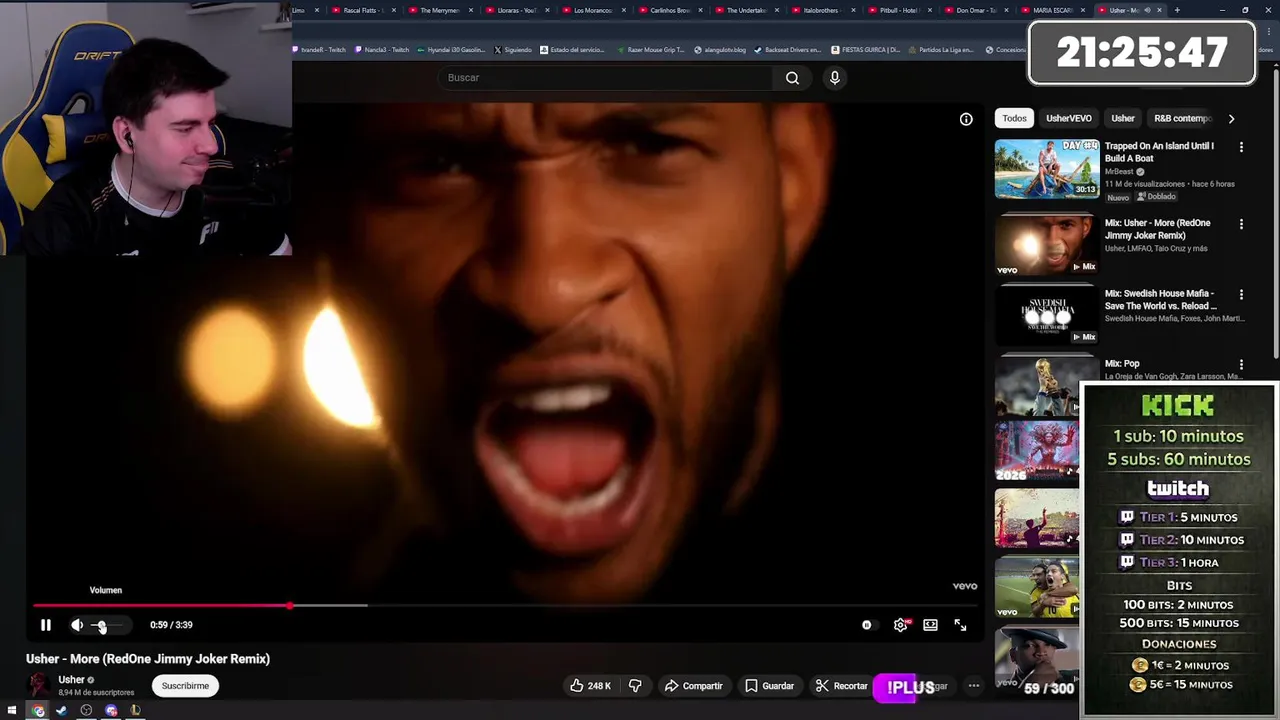Screen dimensions: 1280x720
Task: Open options menu for MrBeast video
Action: coord(1241,147)
